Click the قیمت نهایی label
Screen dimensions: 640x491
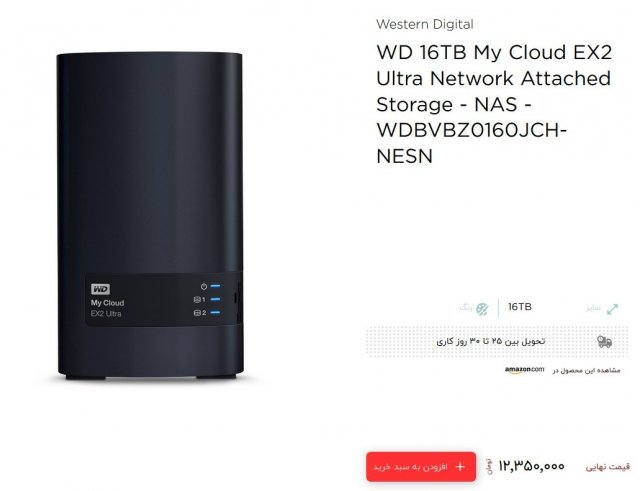608,467
